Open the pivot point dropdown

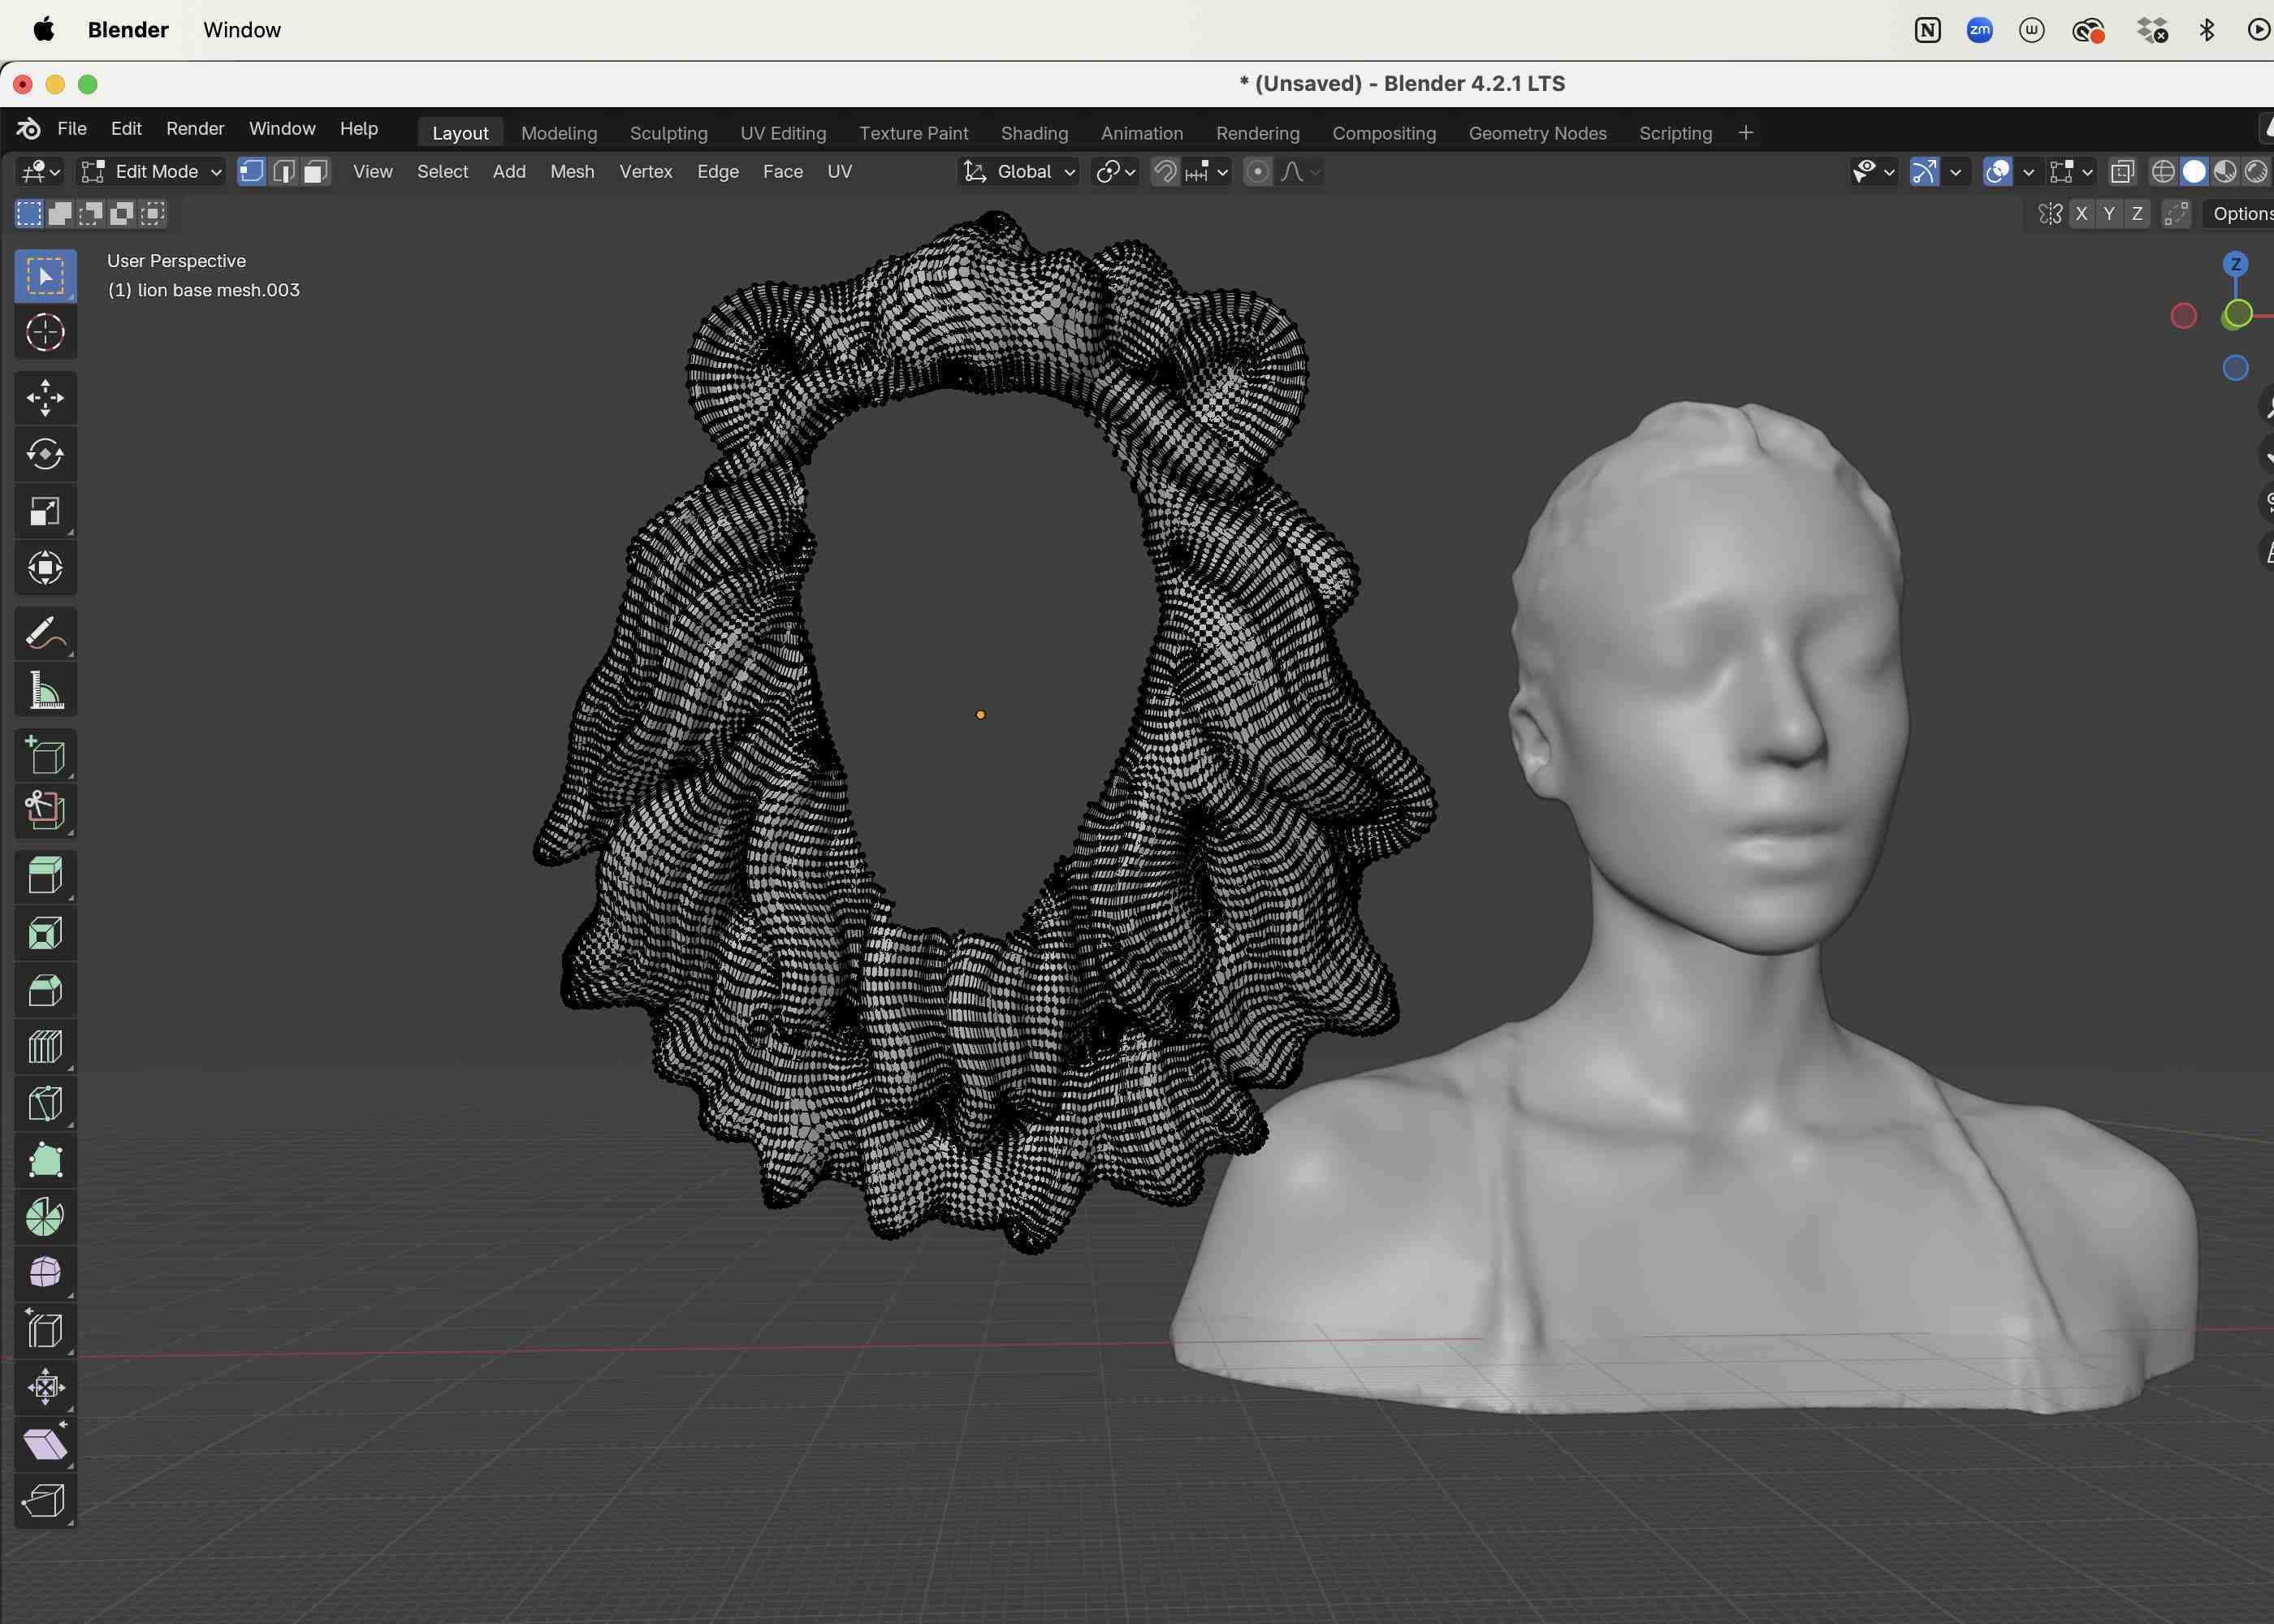(x=1115, y=172)
